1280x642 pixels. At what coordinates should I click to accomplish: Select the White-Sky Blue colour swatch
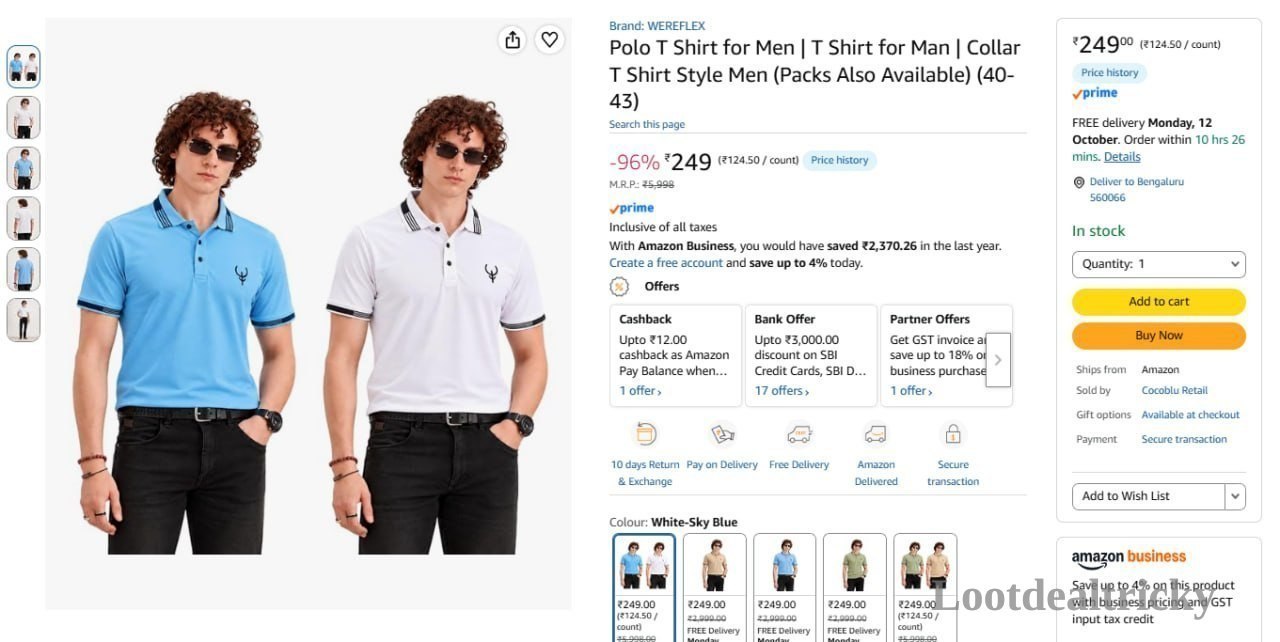[x=644, y=588]
